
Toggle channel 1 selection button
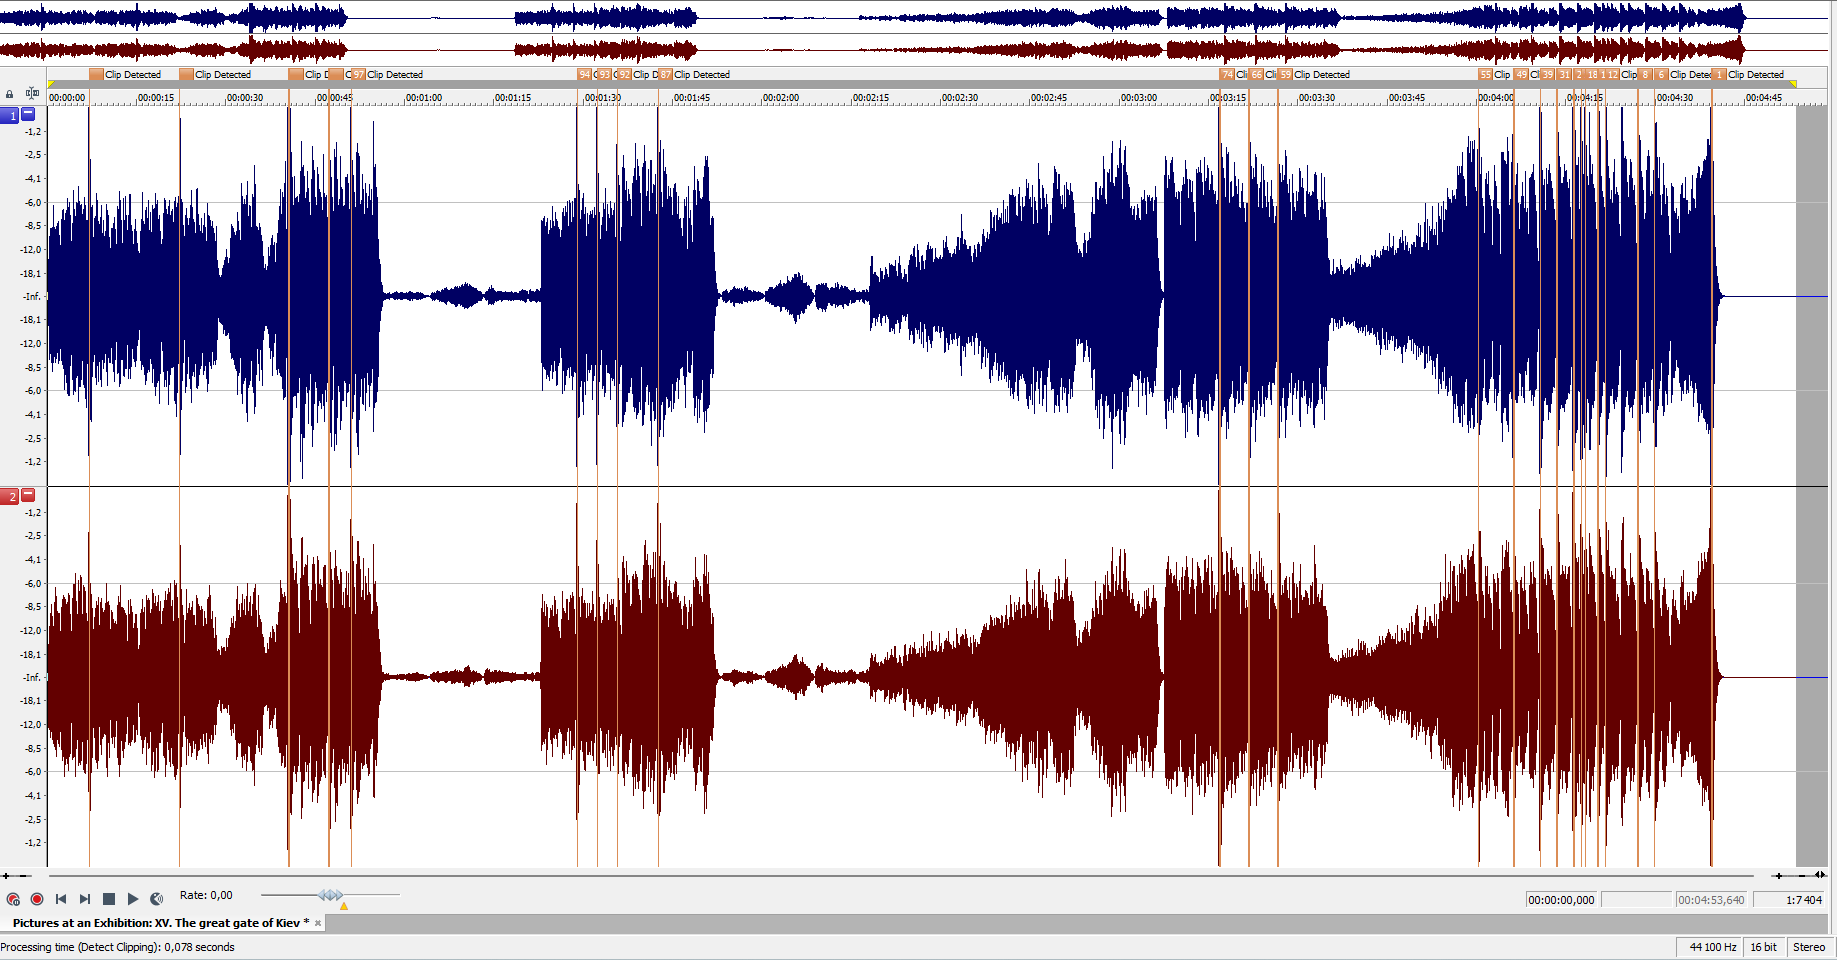(11, 116)
